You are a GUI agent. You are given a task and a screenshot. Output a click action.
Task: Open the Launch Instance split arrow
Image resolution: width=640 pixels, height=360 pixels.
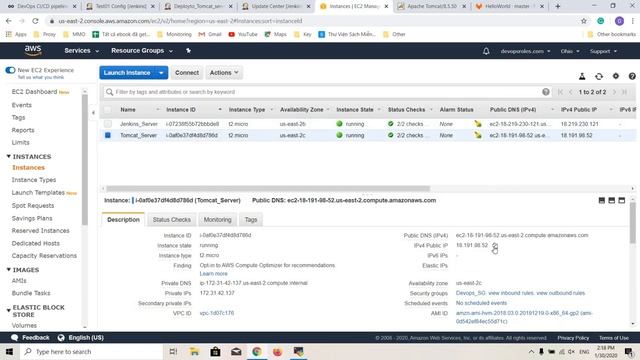pos(162,73)
